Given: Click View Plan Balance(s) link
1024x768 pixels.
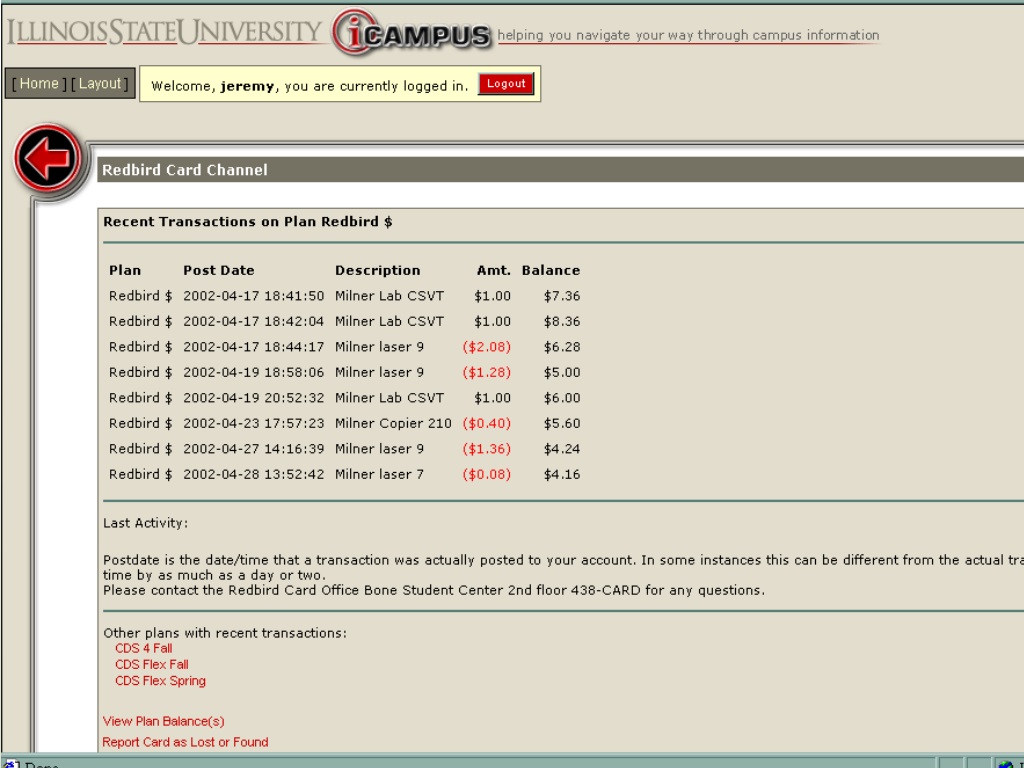Looking at the screenshot, I should tap(163, 722).
